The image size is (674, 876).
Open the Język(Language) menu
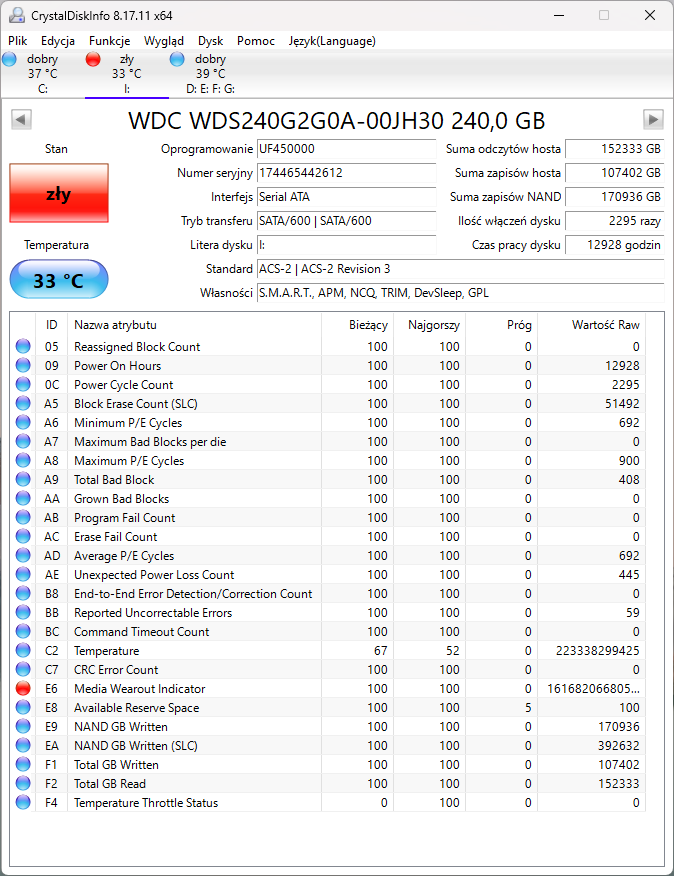tap(332, 41)
